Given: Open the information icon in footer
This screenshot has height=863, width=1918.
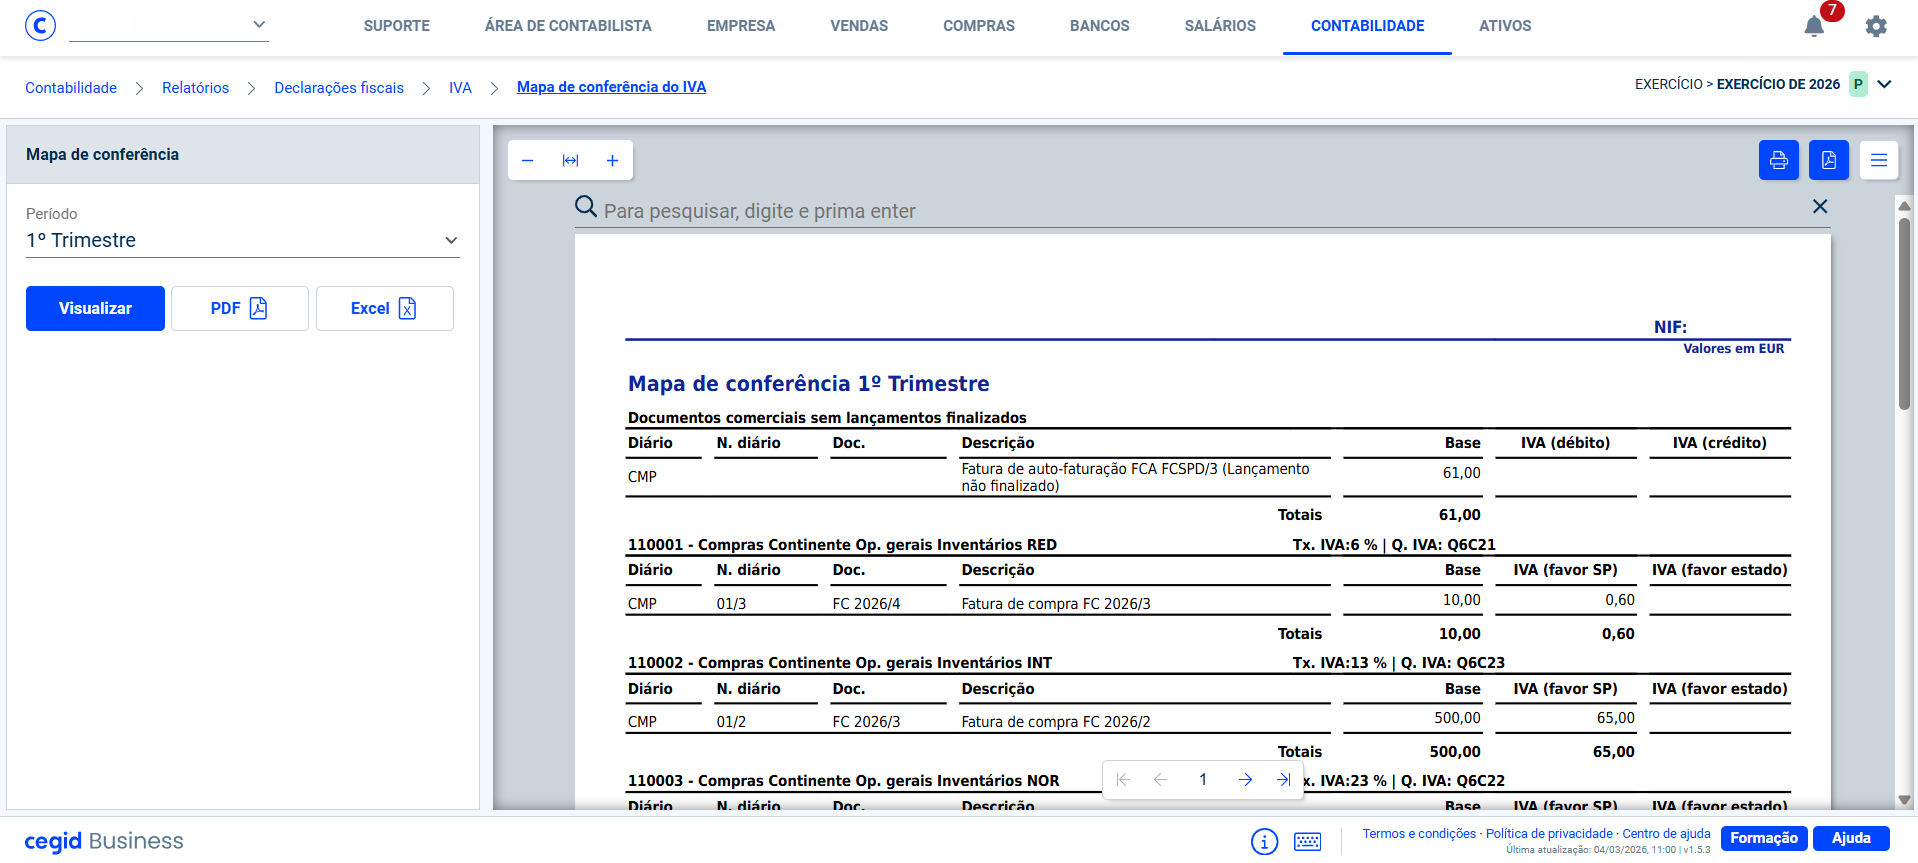Looking at the screenshot, I should (1264, 842).
